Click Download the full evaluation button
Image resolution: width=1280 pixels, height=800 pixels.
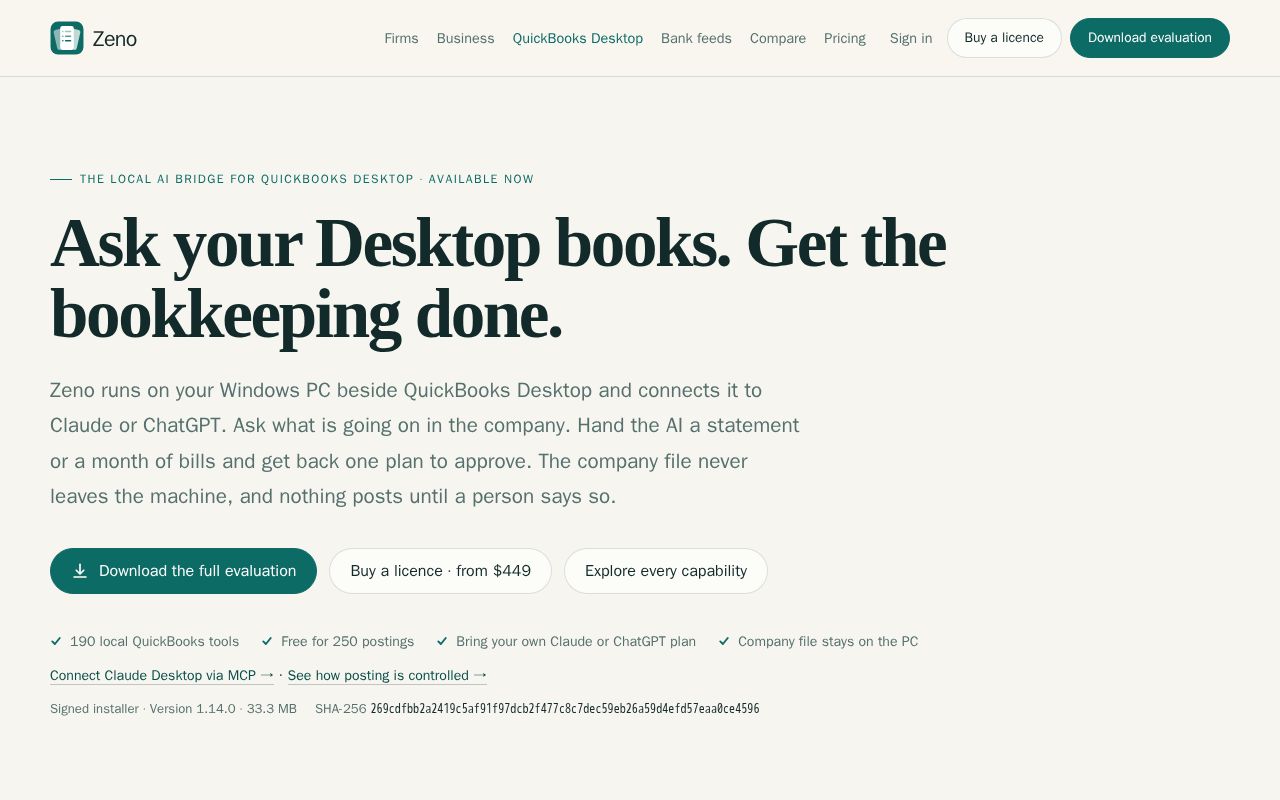183,571
